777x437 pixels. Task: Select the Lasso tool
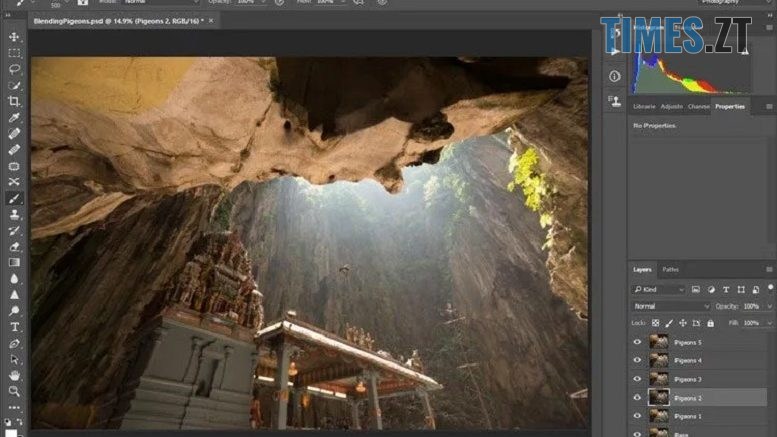click(x=14, y=69)
